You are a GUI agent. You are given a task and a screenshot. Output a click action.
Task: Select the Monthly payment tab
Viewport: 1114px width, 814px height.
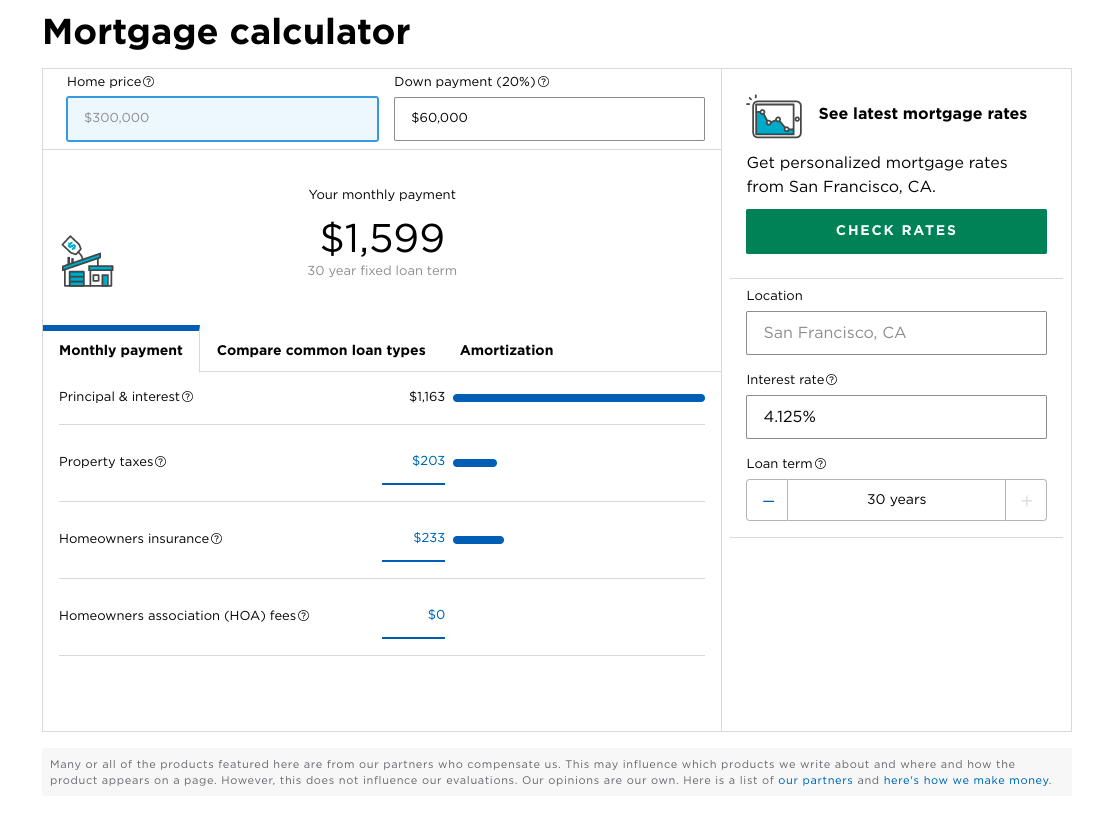click(x=121, y=350)
